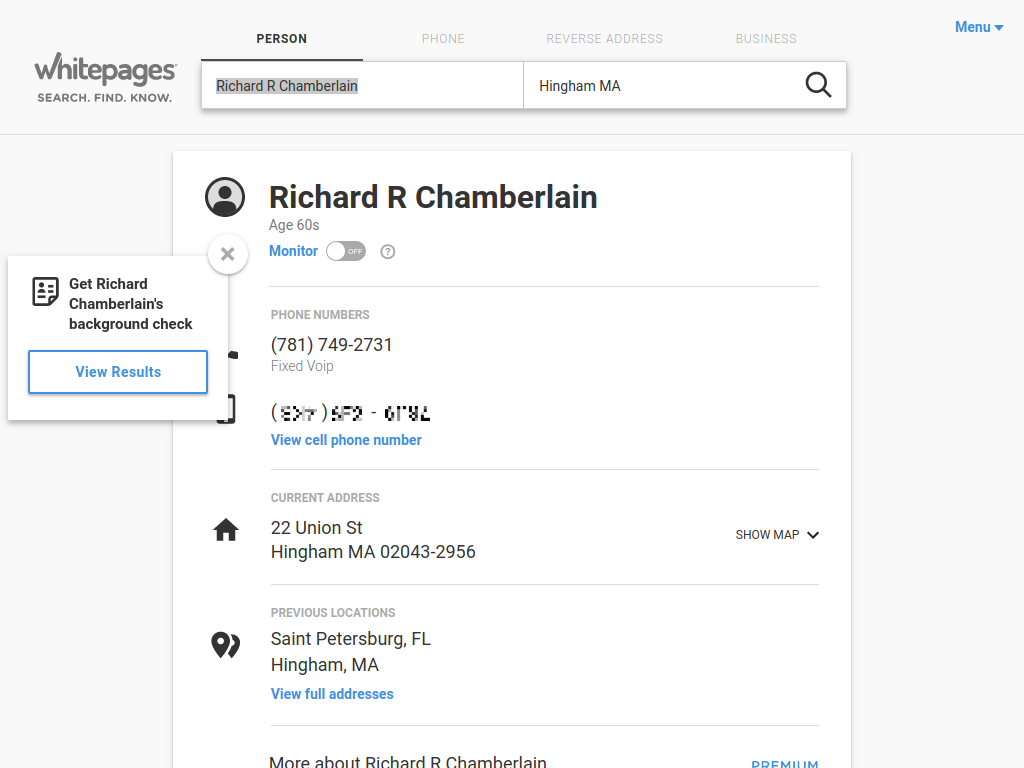Image resolution: width=1024 pixels, height=768 pixels.
Task: Click the map pins previous locations icon
Action: coord(226,645)
